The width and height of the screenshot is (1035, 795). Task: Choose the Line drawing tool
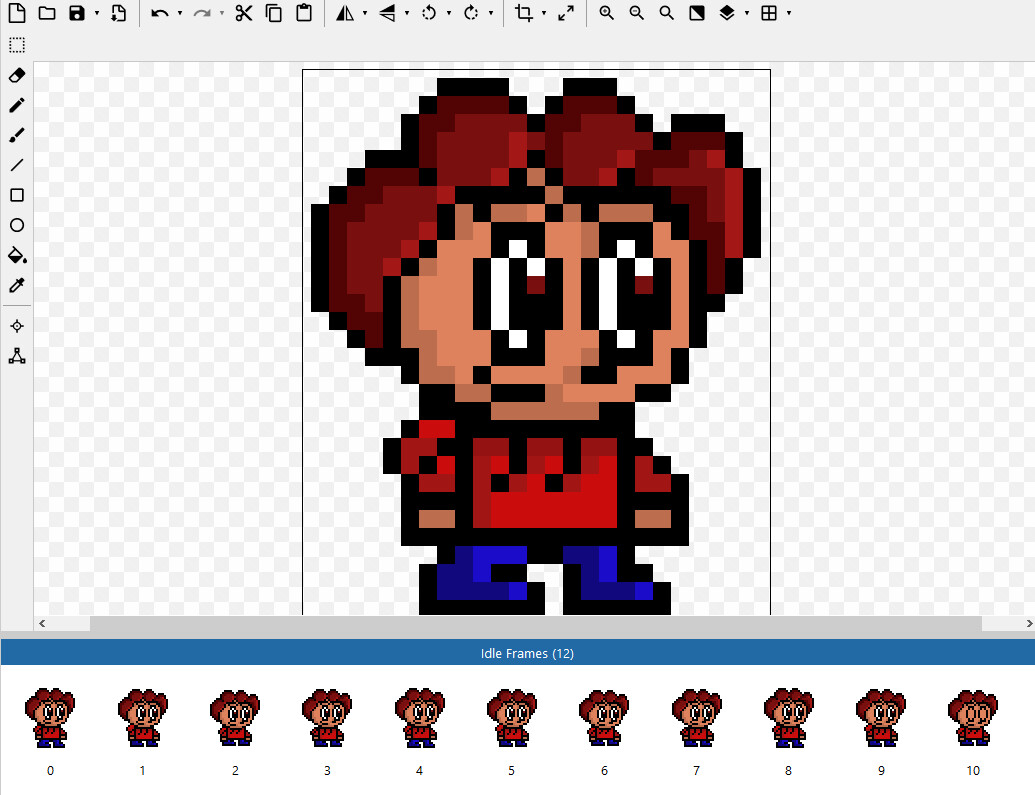click(x=16, y=165)
